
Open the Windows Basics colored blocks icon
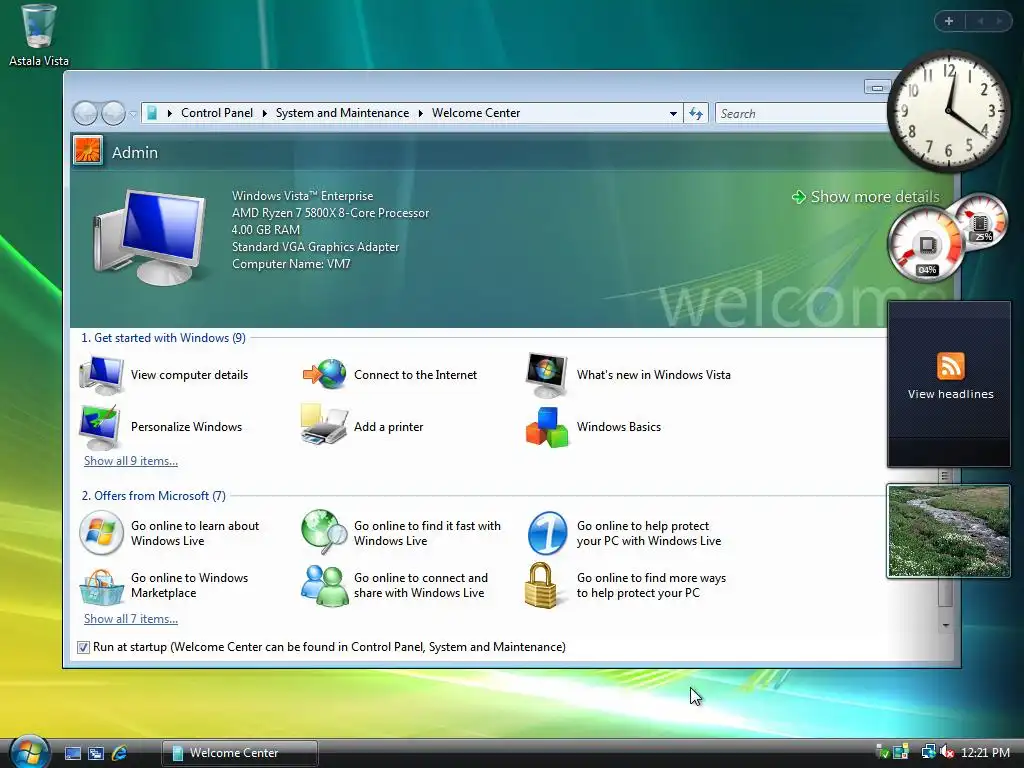pos(547,428)
